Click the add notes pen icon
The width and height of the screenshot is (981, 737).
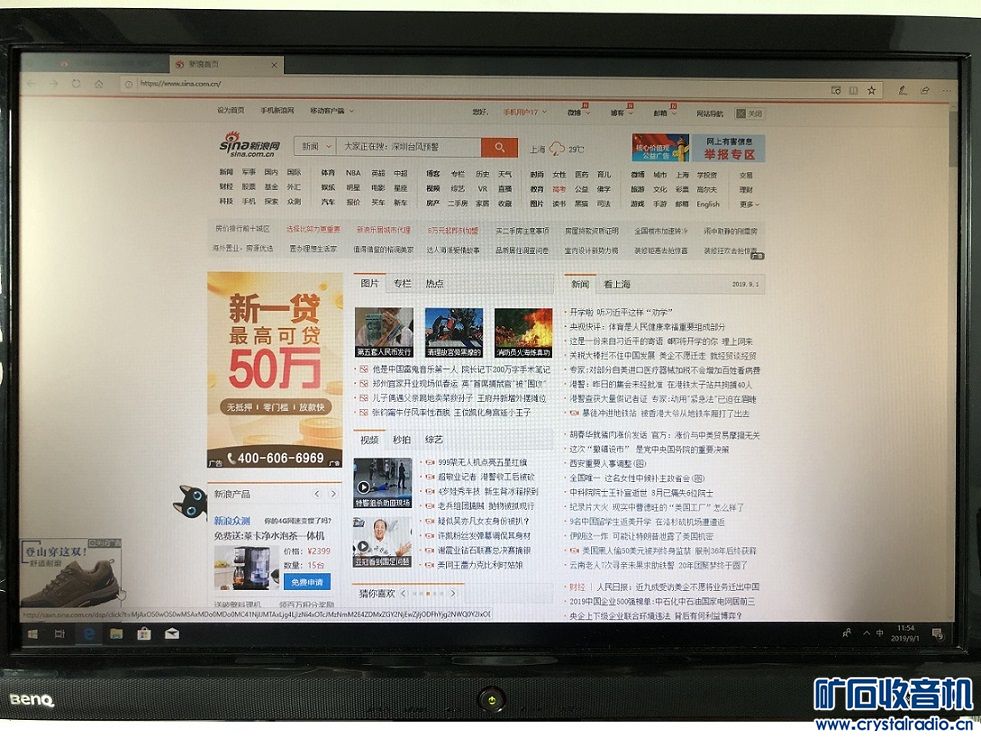coord(903,91)
